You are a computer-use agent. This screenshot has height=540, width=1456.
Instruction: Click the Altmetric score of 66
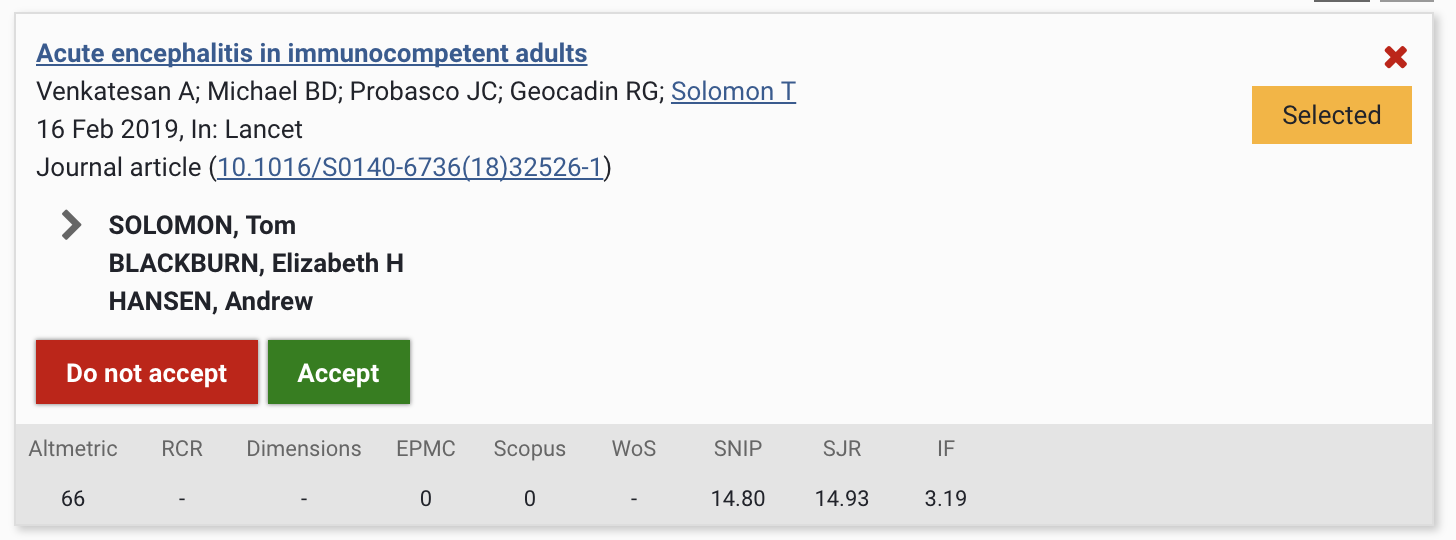73,498
